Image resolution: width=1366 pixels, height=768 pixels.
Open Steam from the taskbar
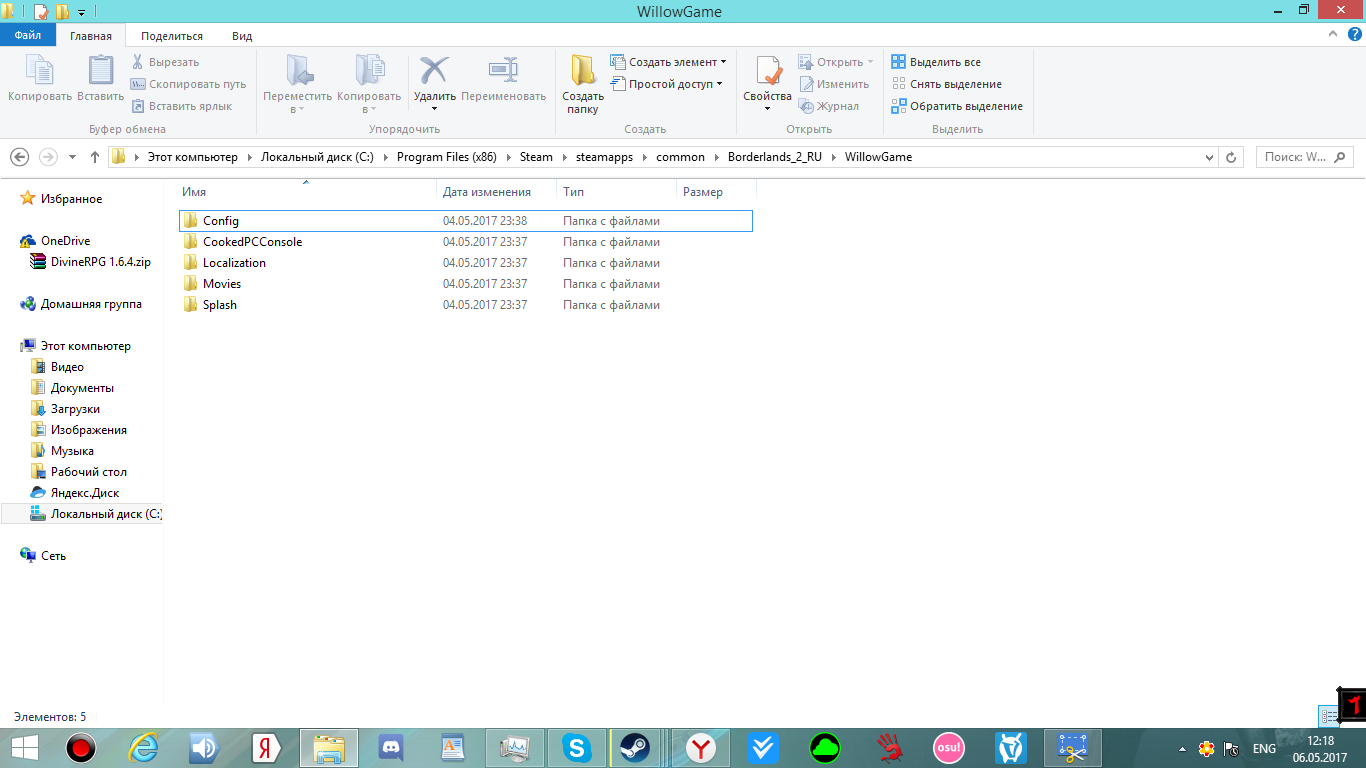(x=633, y=748)
